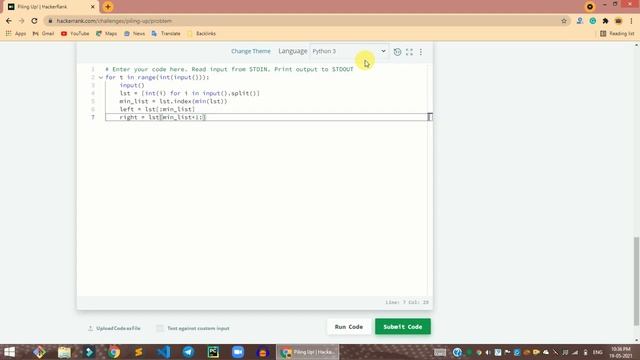Open File Explorer from taskbar
Image resolution: width=640 pixels, height=360 pixels.
(x=64, y=352)
